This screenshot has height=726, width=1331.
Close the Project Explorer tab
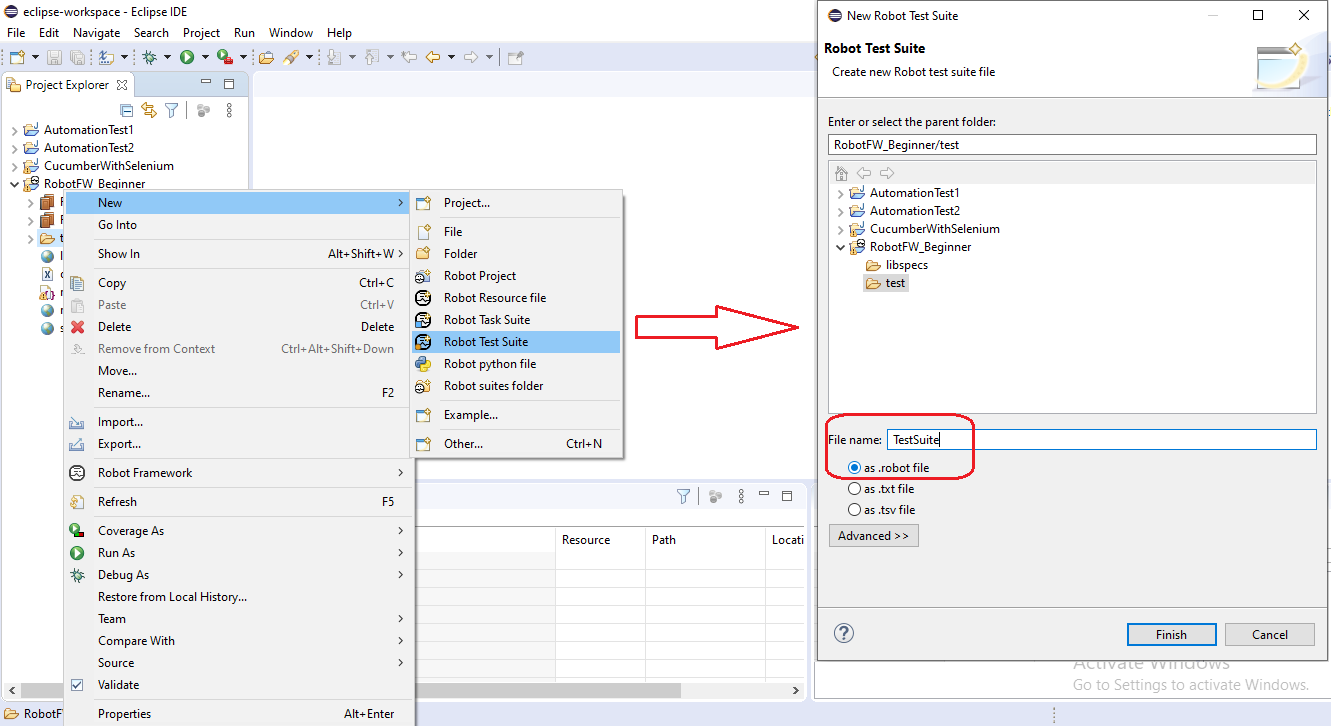pyautogui.click(x=122, y=85)
